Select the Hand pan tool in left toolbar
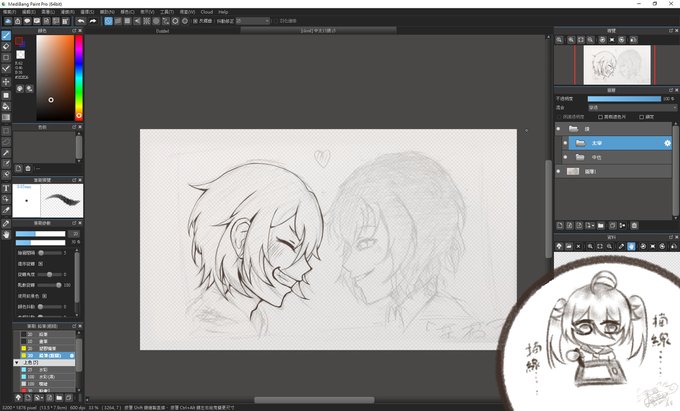This screenshot has height=411, width=680. [x=6, y=235]
